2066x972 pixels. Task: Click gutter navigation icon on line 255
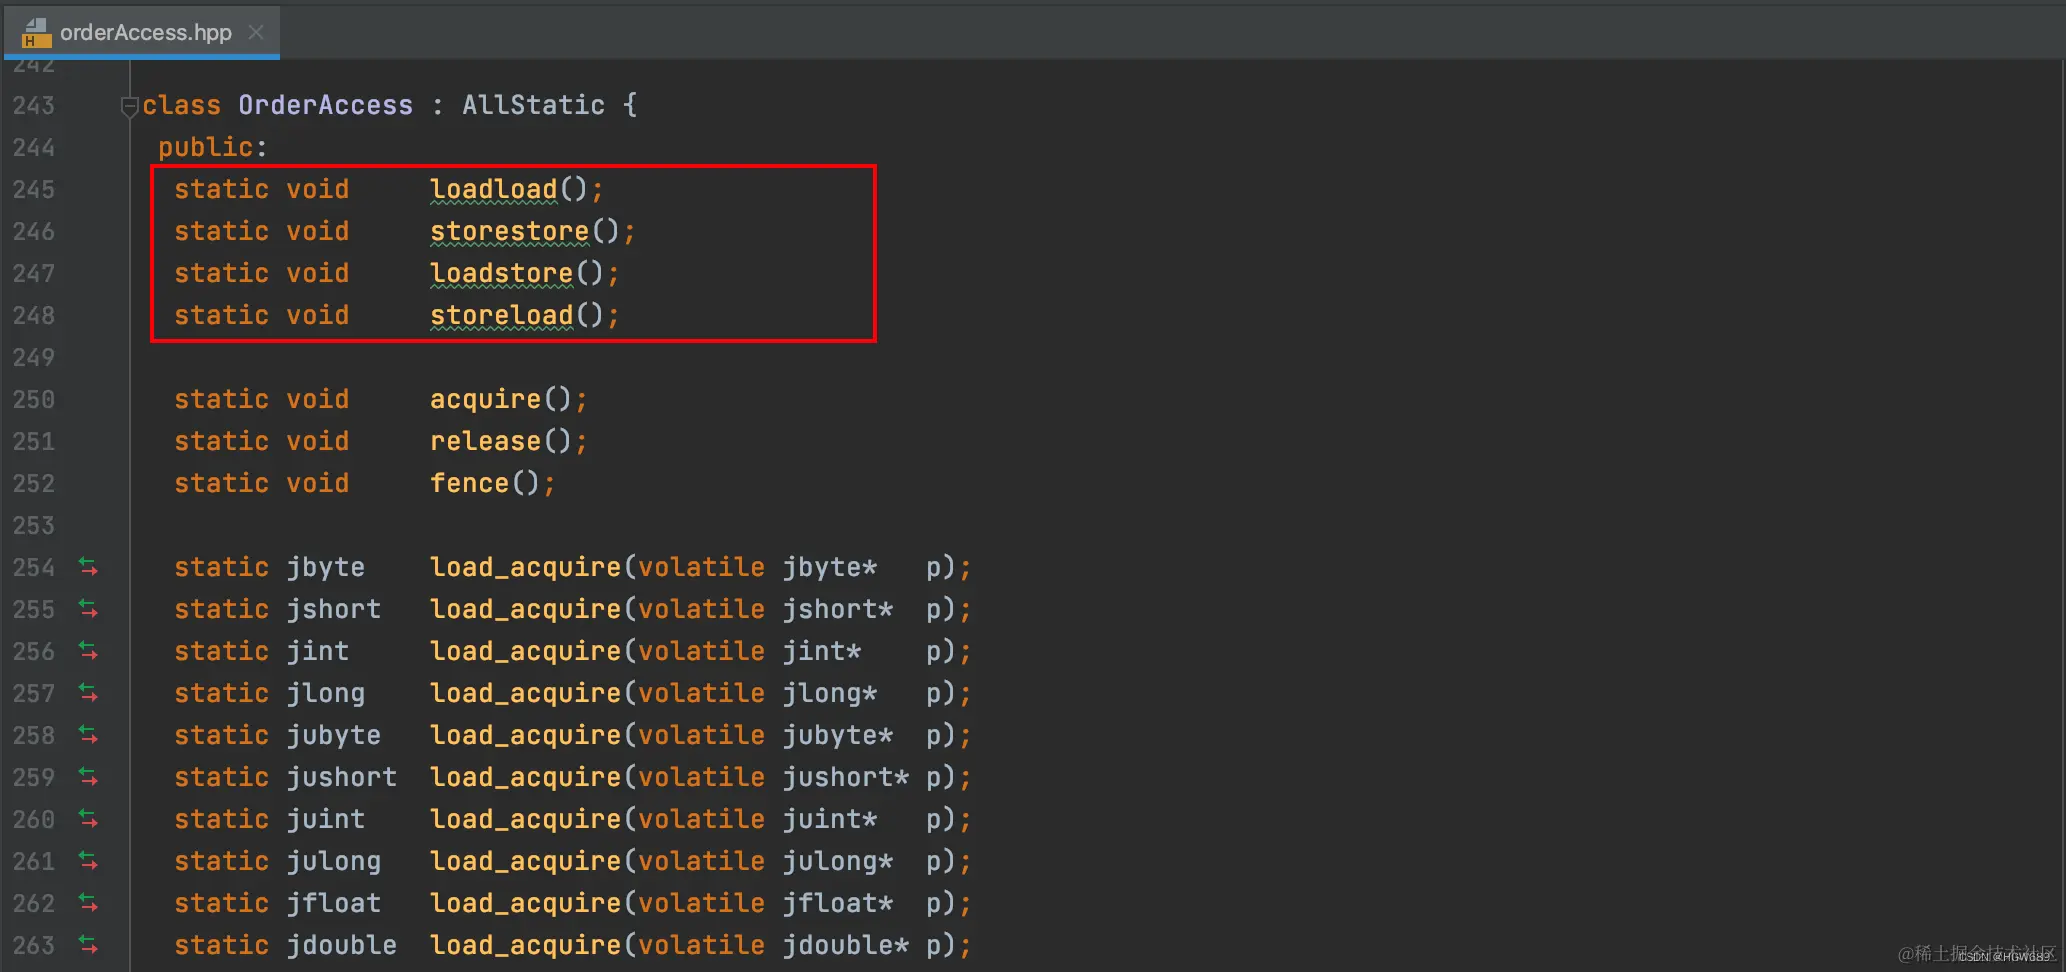(x=88, y=609)
